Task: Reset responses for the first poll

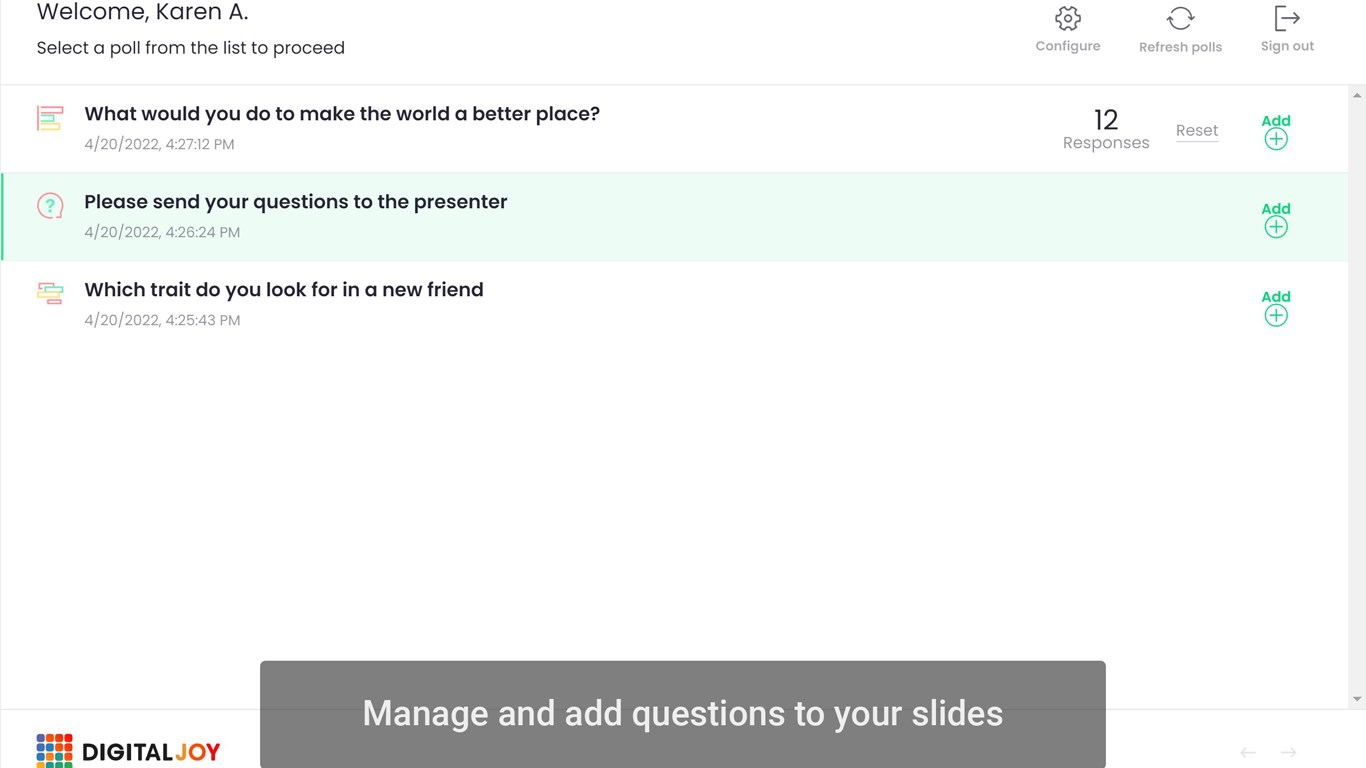Action: pyautogui.click(x=1196, y=131)
